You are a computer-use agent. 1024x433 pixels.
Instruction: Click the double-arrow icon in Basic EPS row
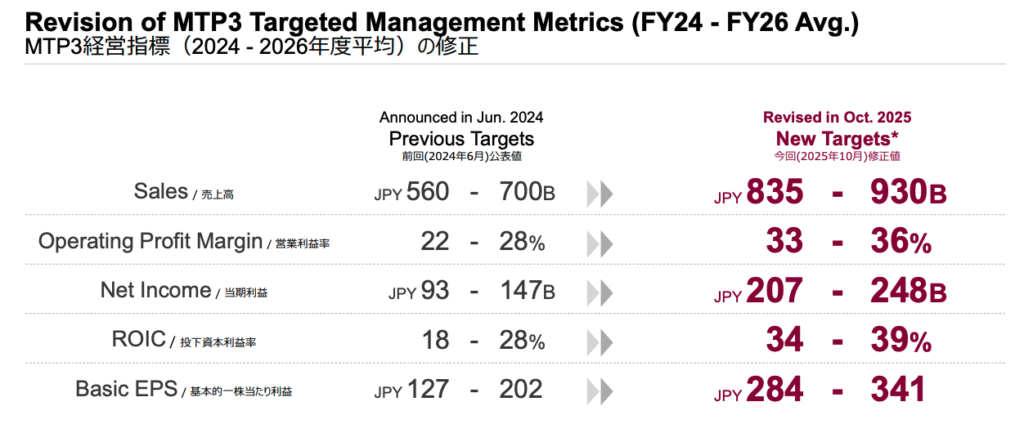[x=599, y=390]
